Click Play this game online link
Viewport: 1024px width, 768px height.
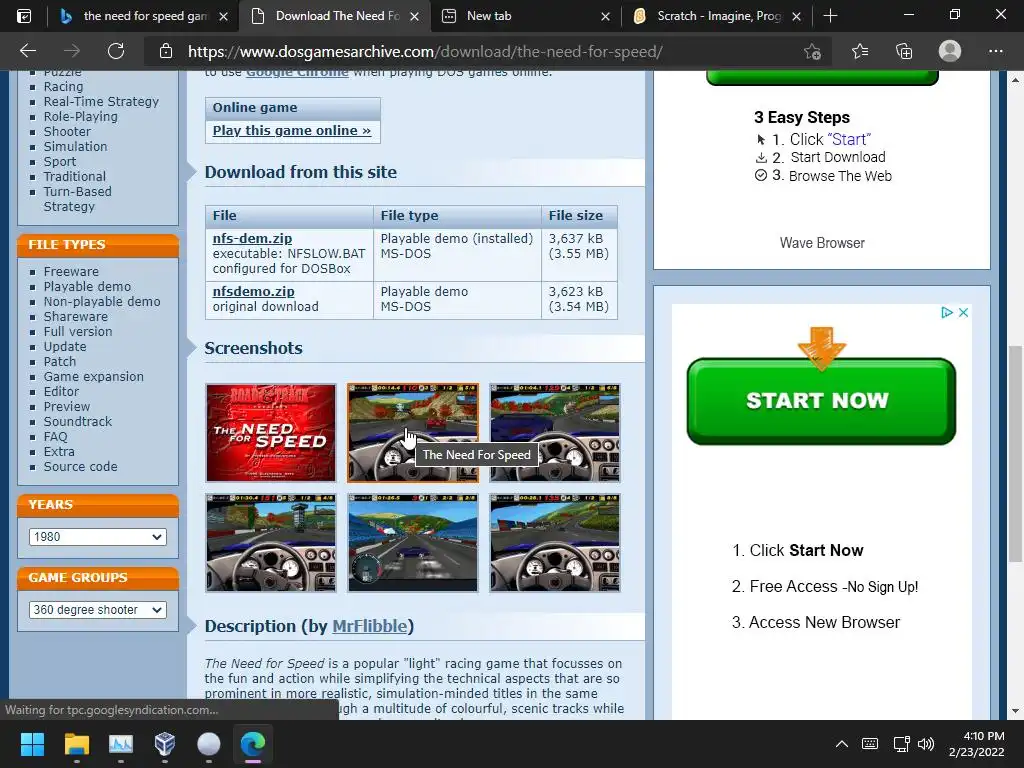pos(291,131)
